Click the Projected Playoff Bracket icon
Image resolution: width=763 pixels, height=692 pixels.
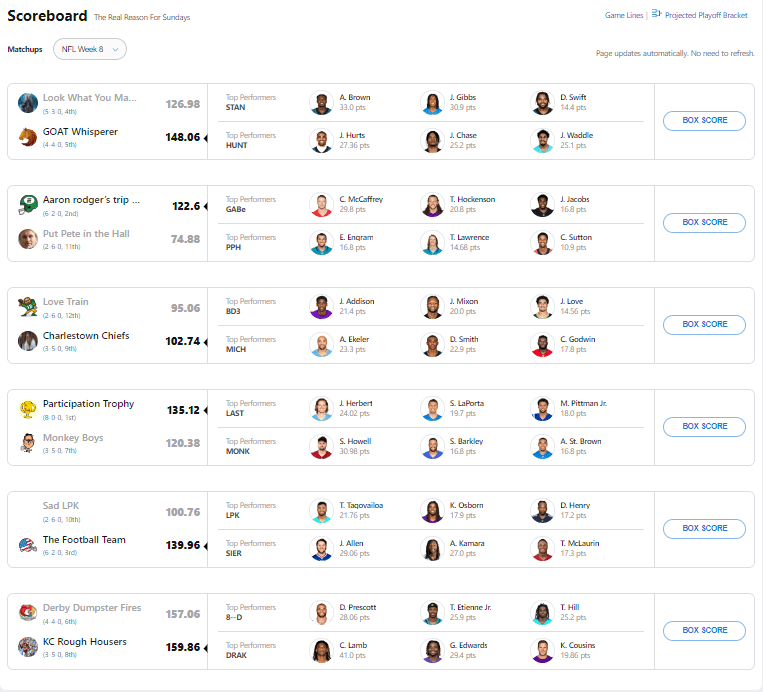coord(657,15)
